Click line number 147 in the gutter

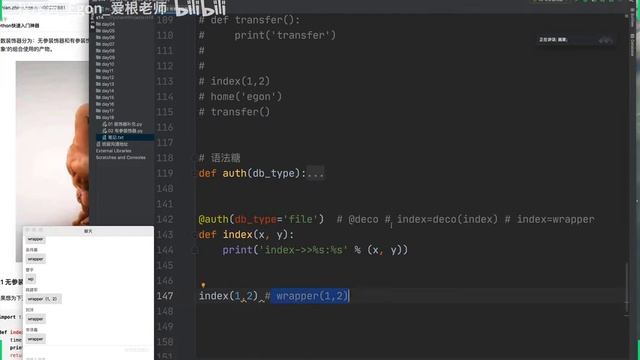click(165, 296)
